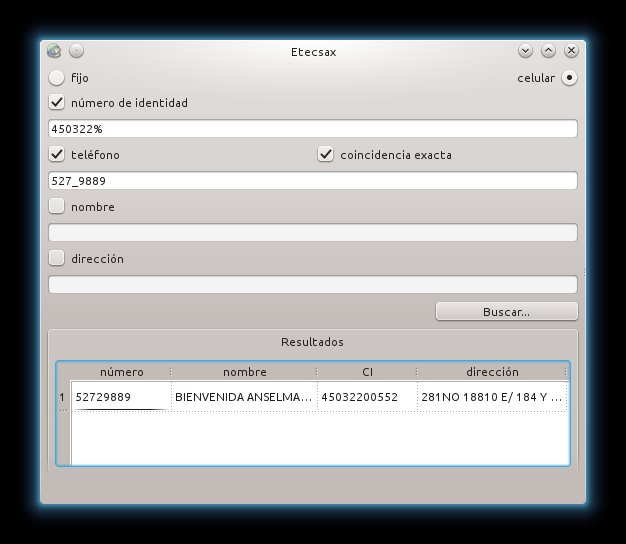
Task: Click the Buscar... button
Action: click(506, 311)
